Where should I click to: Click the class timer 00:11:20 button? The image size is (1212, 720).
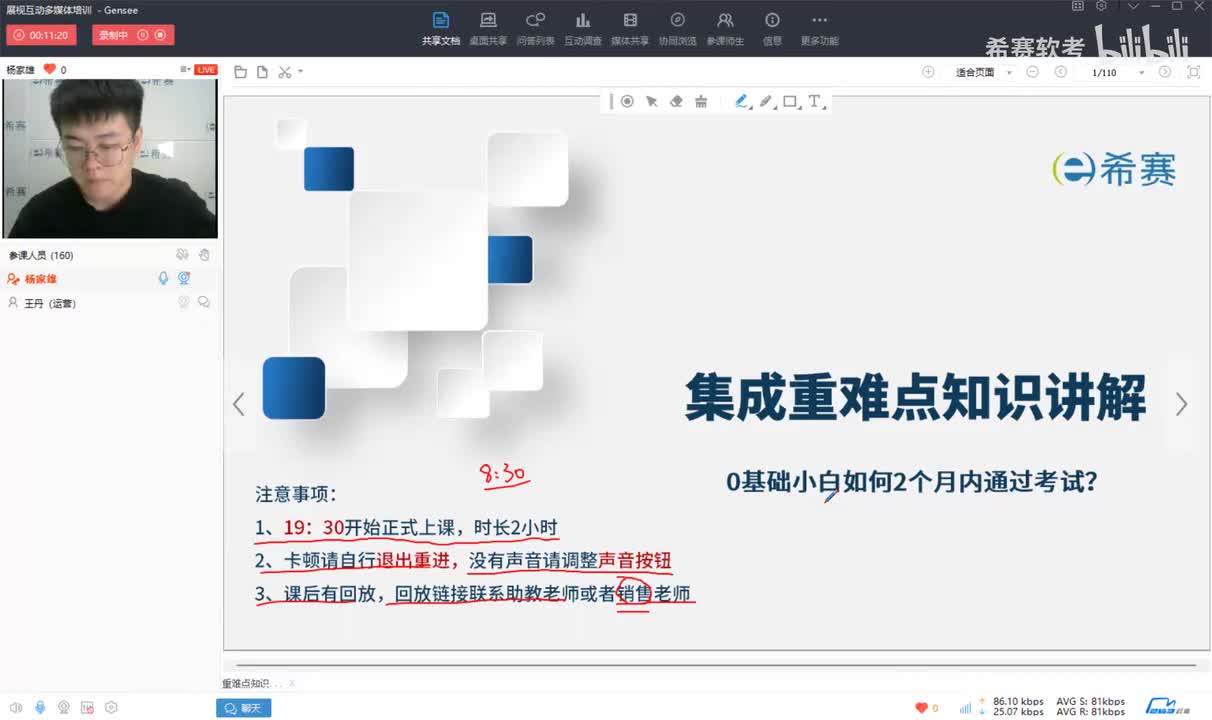41,35
